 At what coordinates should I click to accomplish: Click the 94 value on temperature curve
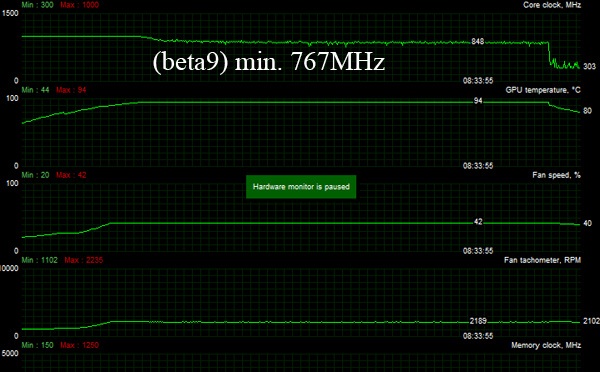tap(478, 101)
